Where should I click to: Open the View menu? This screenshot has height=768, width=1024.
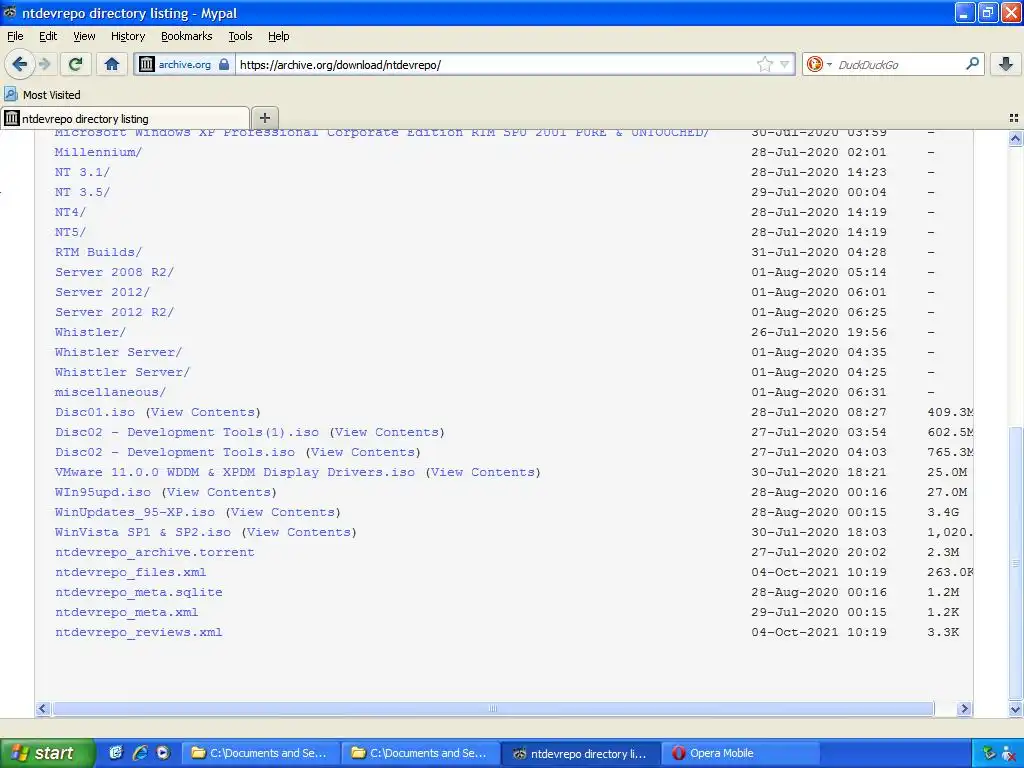[x=84, y=36]
